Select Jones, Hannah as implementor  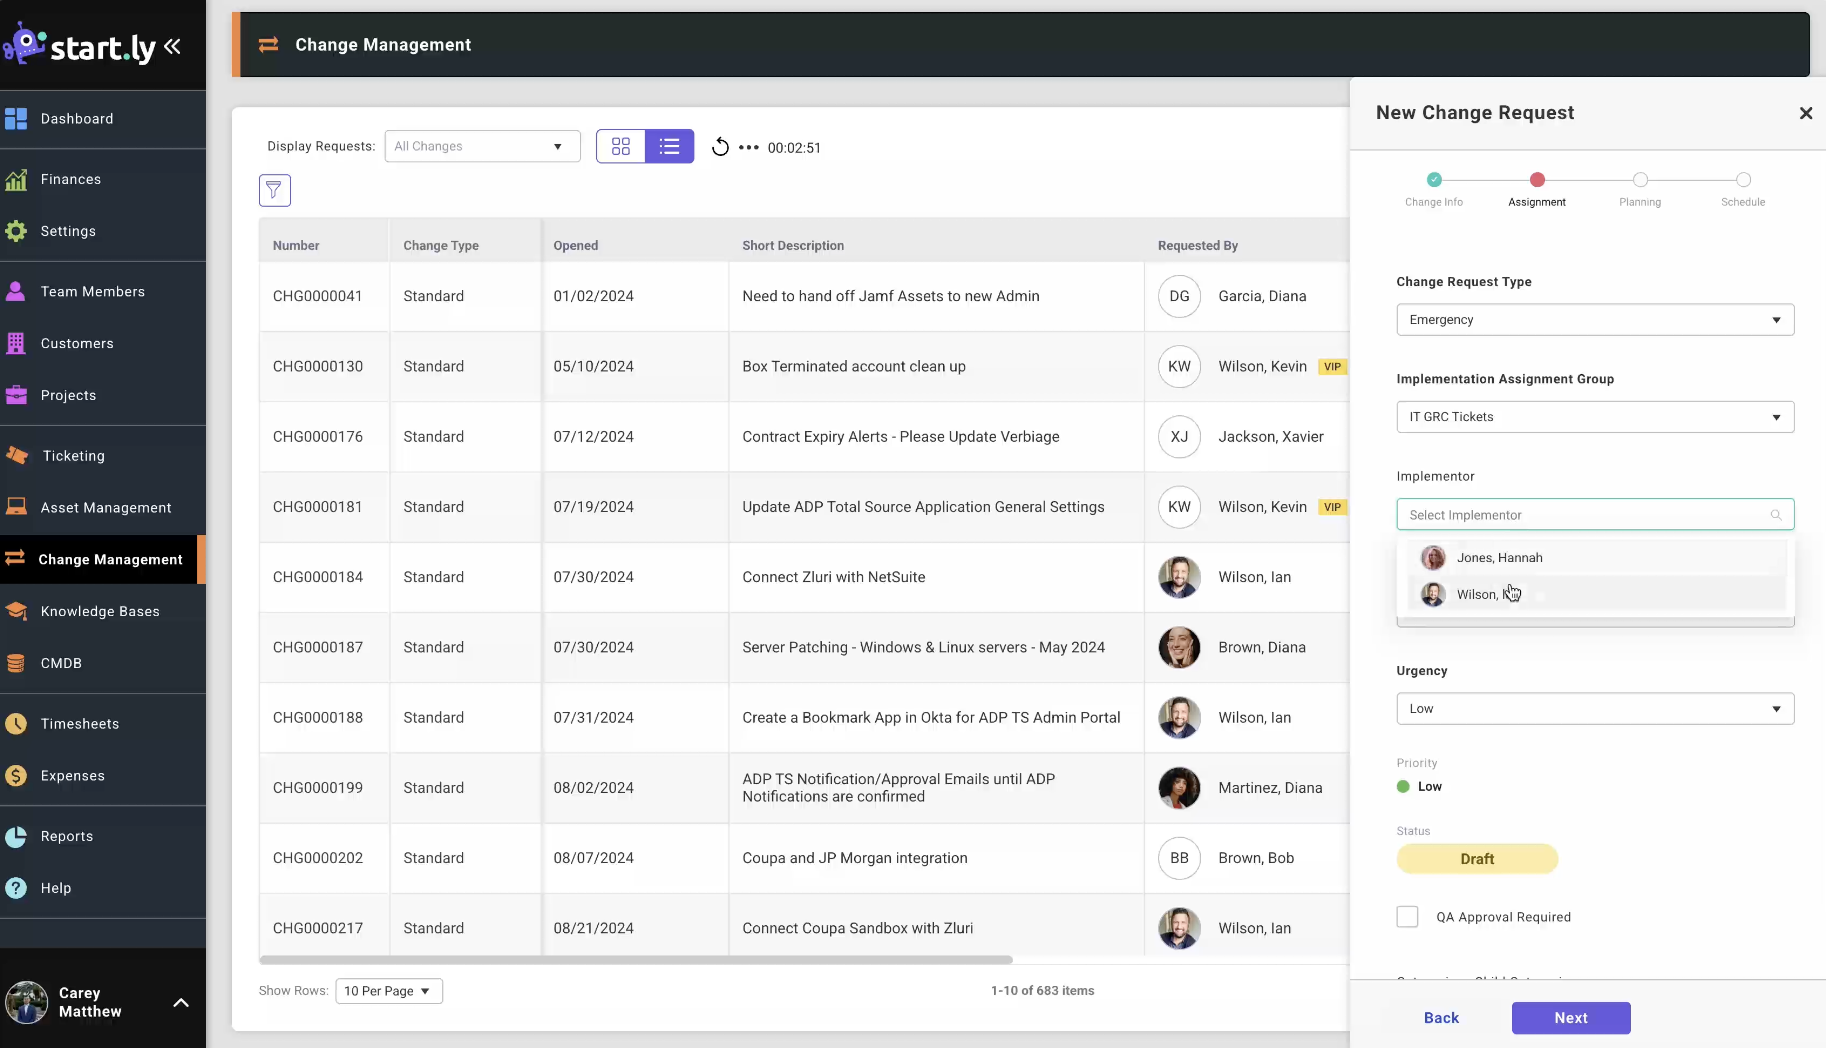point(1499,558)
